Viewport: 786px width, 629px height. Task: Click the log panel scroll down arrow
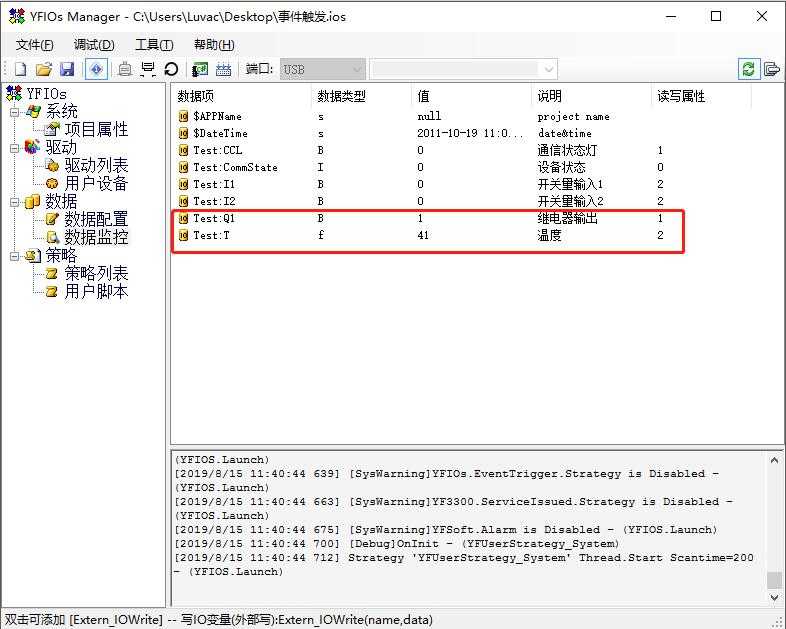(774, 597)
